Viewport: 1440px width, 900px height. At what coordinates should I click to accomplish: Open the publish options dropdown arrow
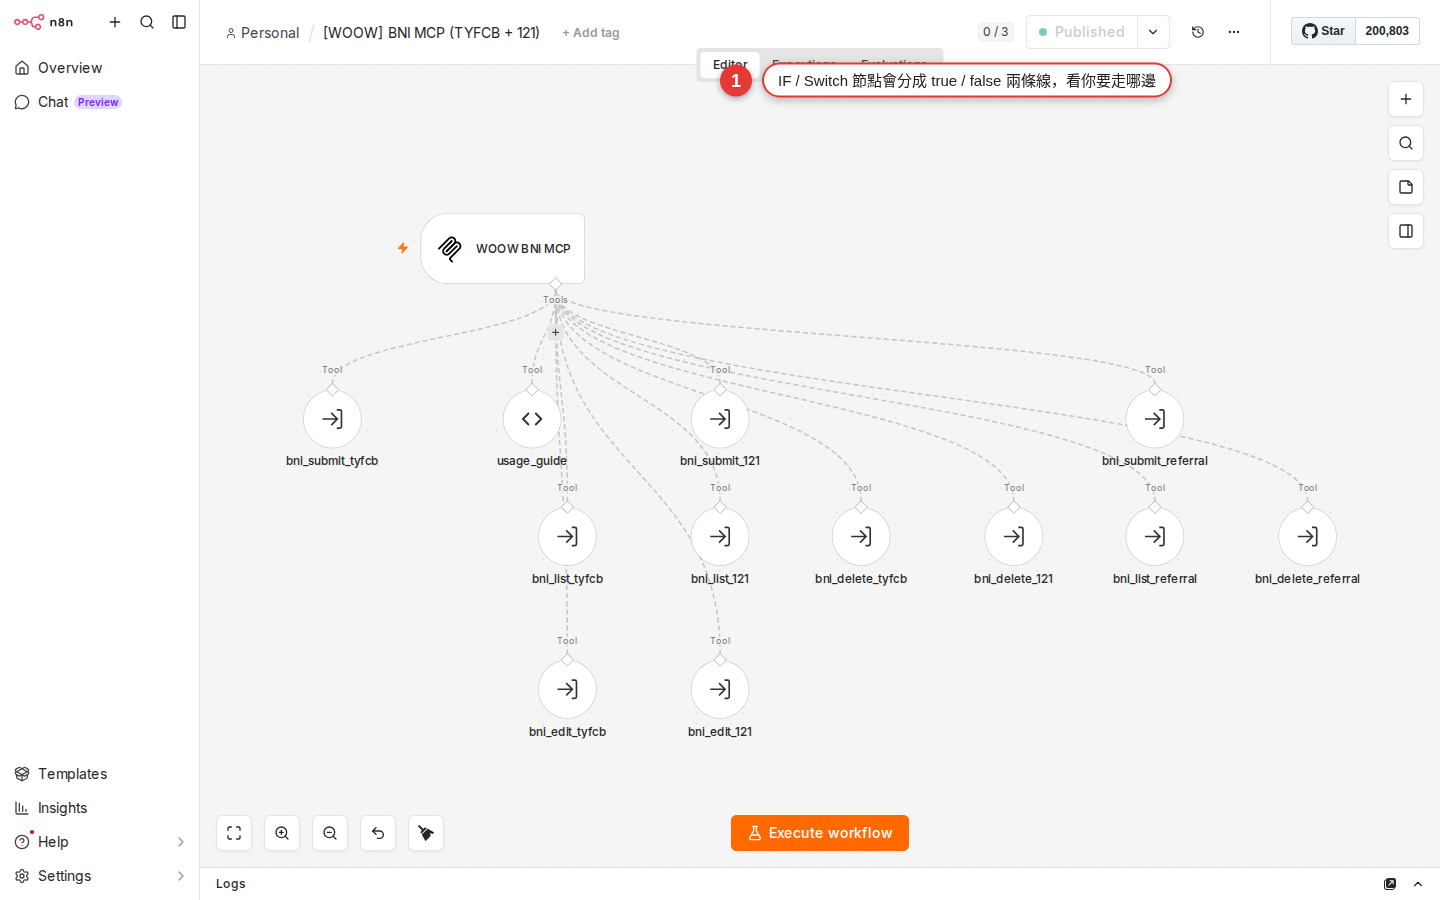click(1153, 32)
